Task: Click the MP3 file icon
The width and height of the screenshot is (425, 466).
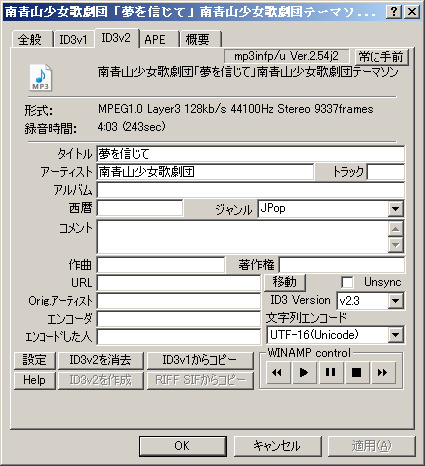Action: (x=41, y=77)
